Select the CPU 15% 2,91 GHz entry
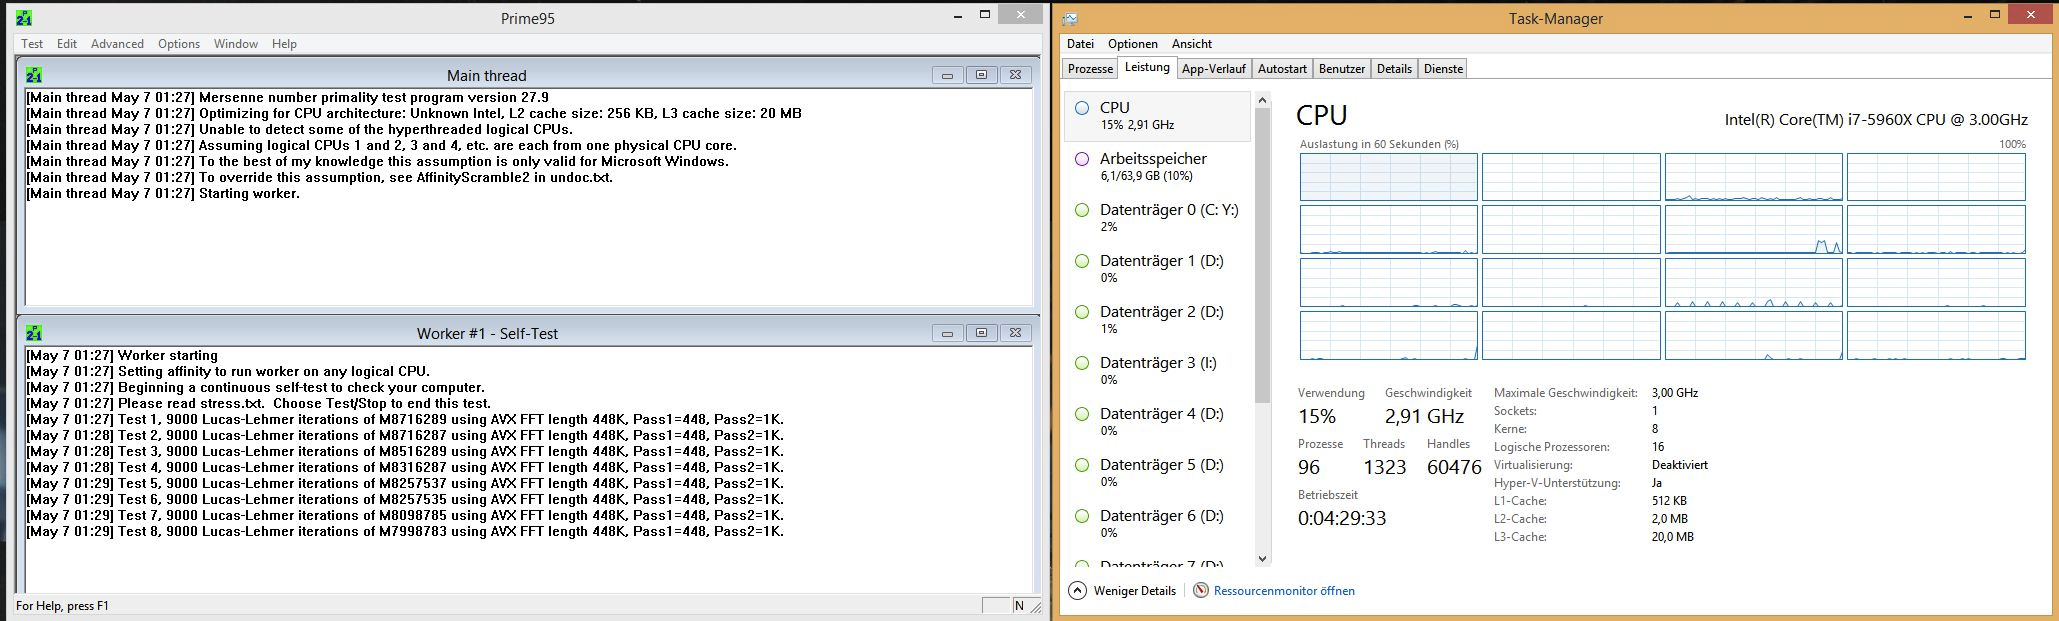The height and width of the screenshot is (621, 2059). click(1157, 116)
